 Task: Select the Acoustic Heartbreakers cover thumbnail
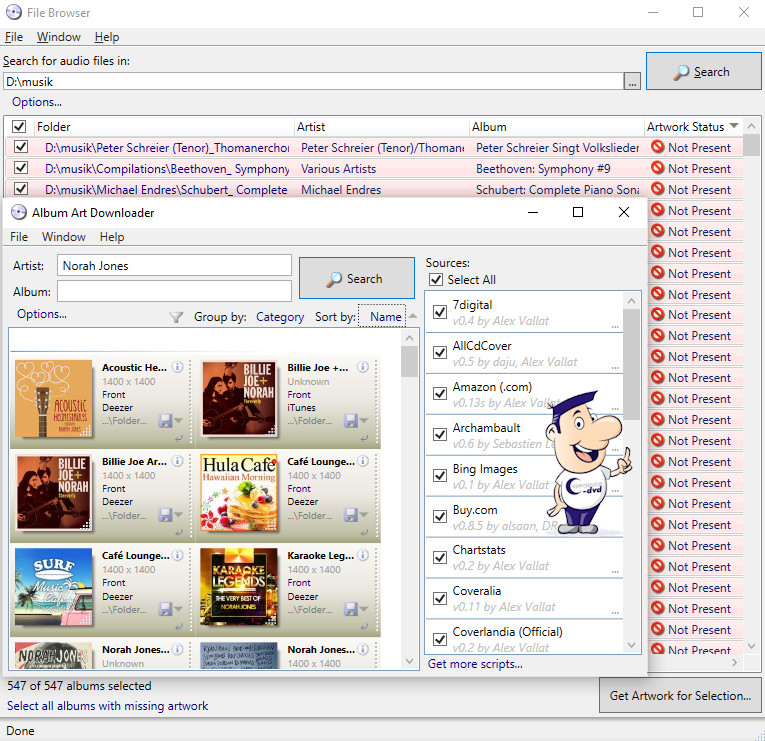pos(54,399)
